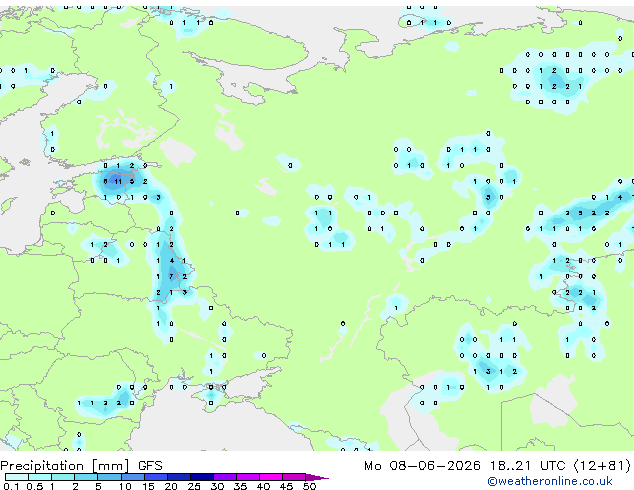Click legend label '20' under color bar
The image size is (634, 490).
coord(171,486)
